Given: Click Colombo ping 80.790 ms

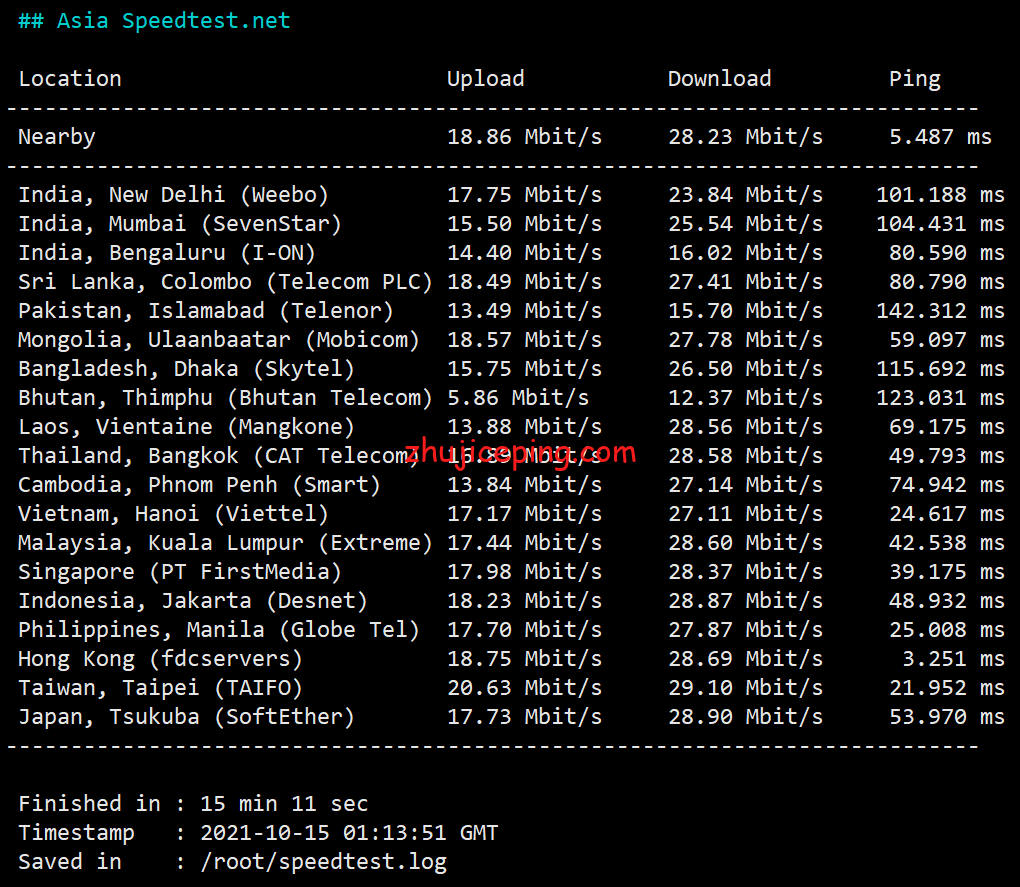Looking at the screenshot, I should (x=947, y=282).
